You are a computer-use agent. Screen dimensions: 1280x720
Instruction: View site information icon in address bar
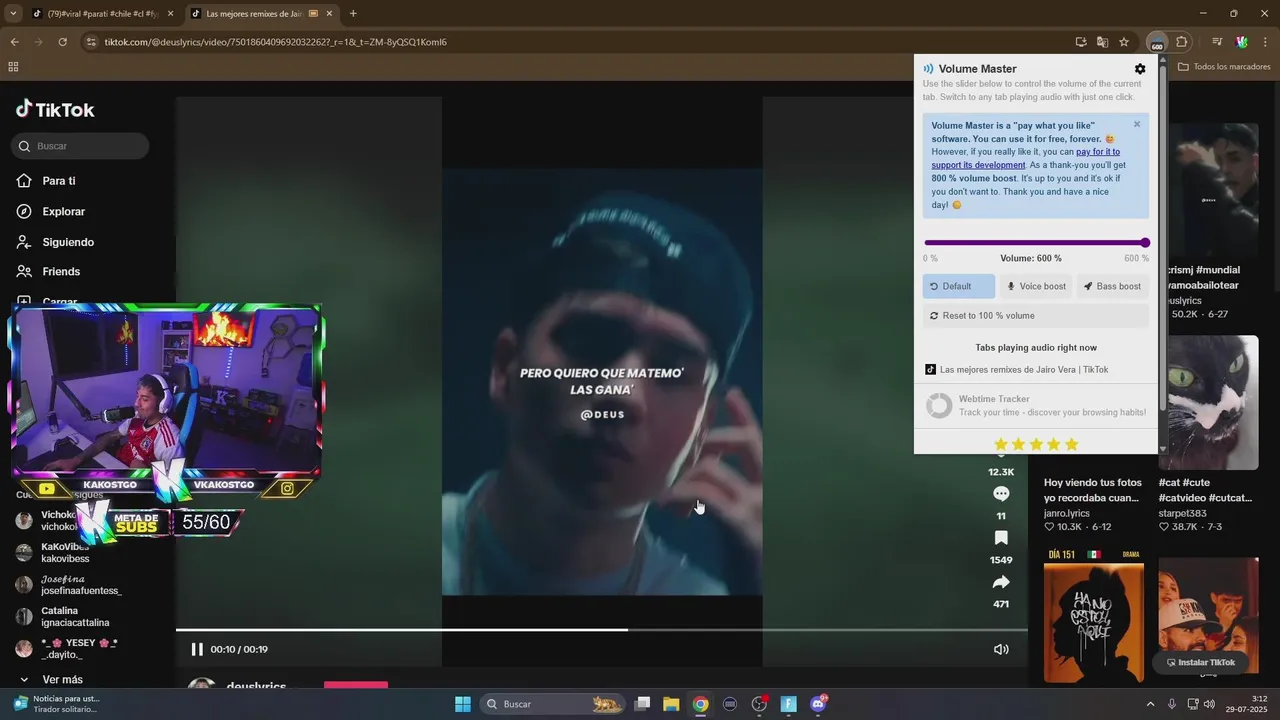(x=91, y=42)
